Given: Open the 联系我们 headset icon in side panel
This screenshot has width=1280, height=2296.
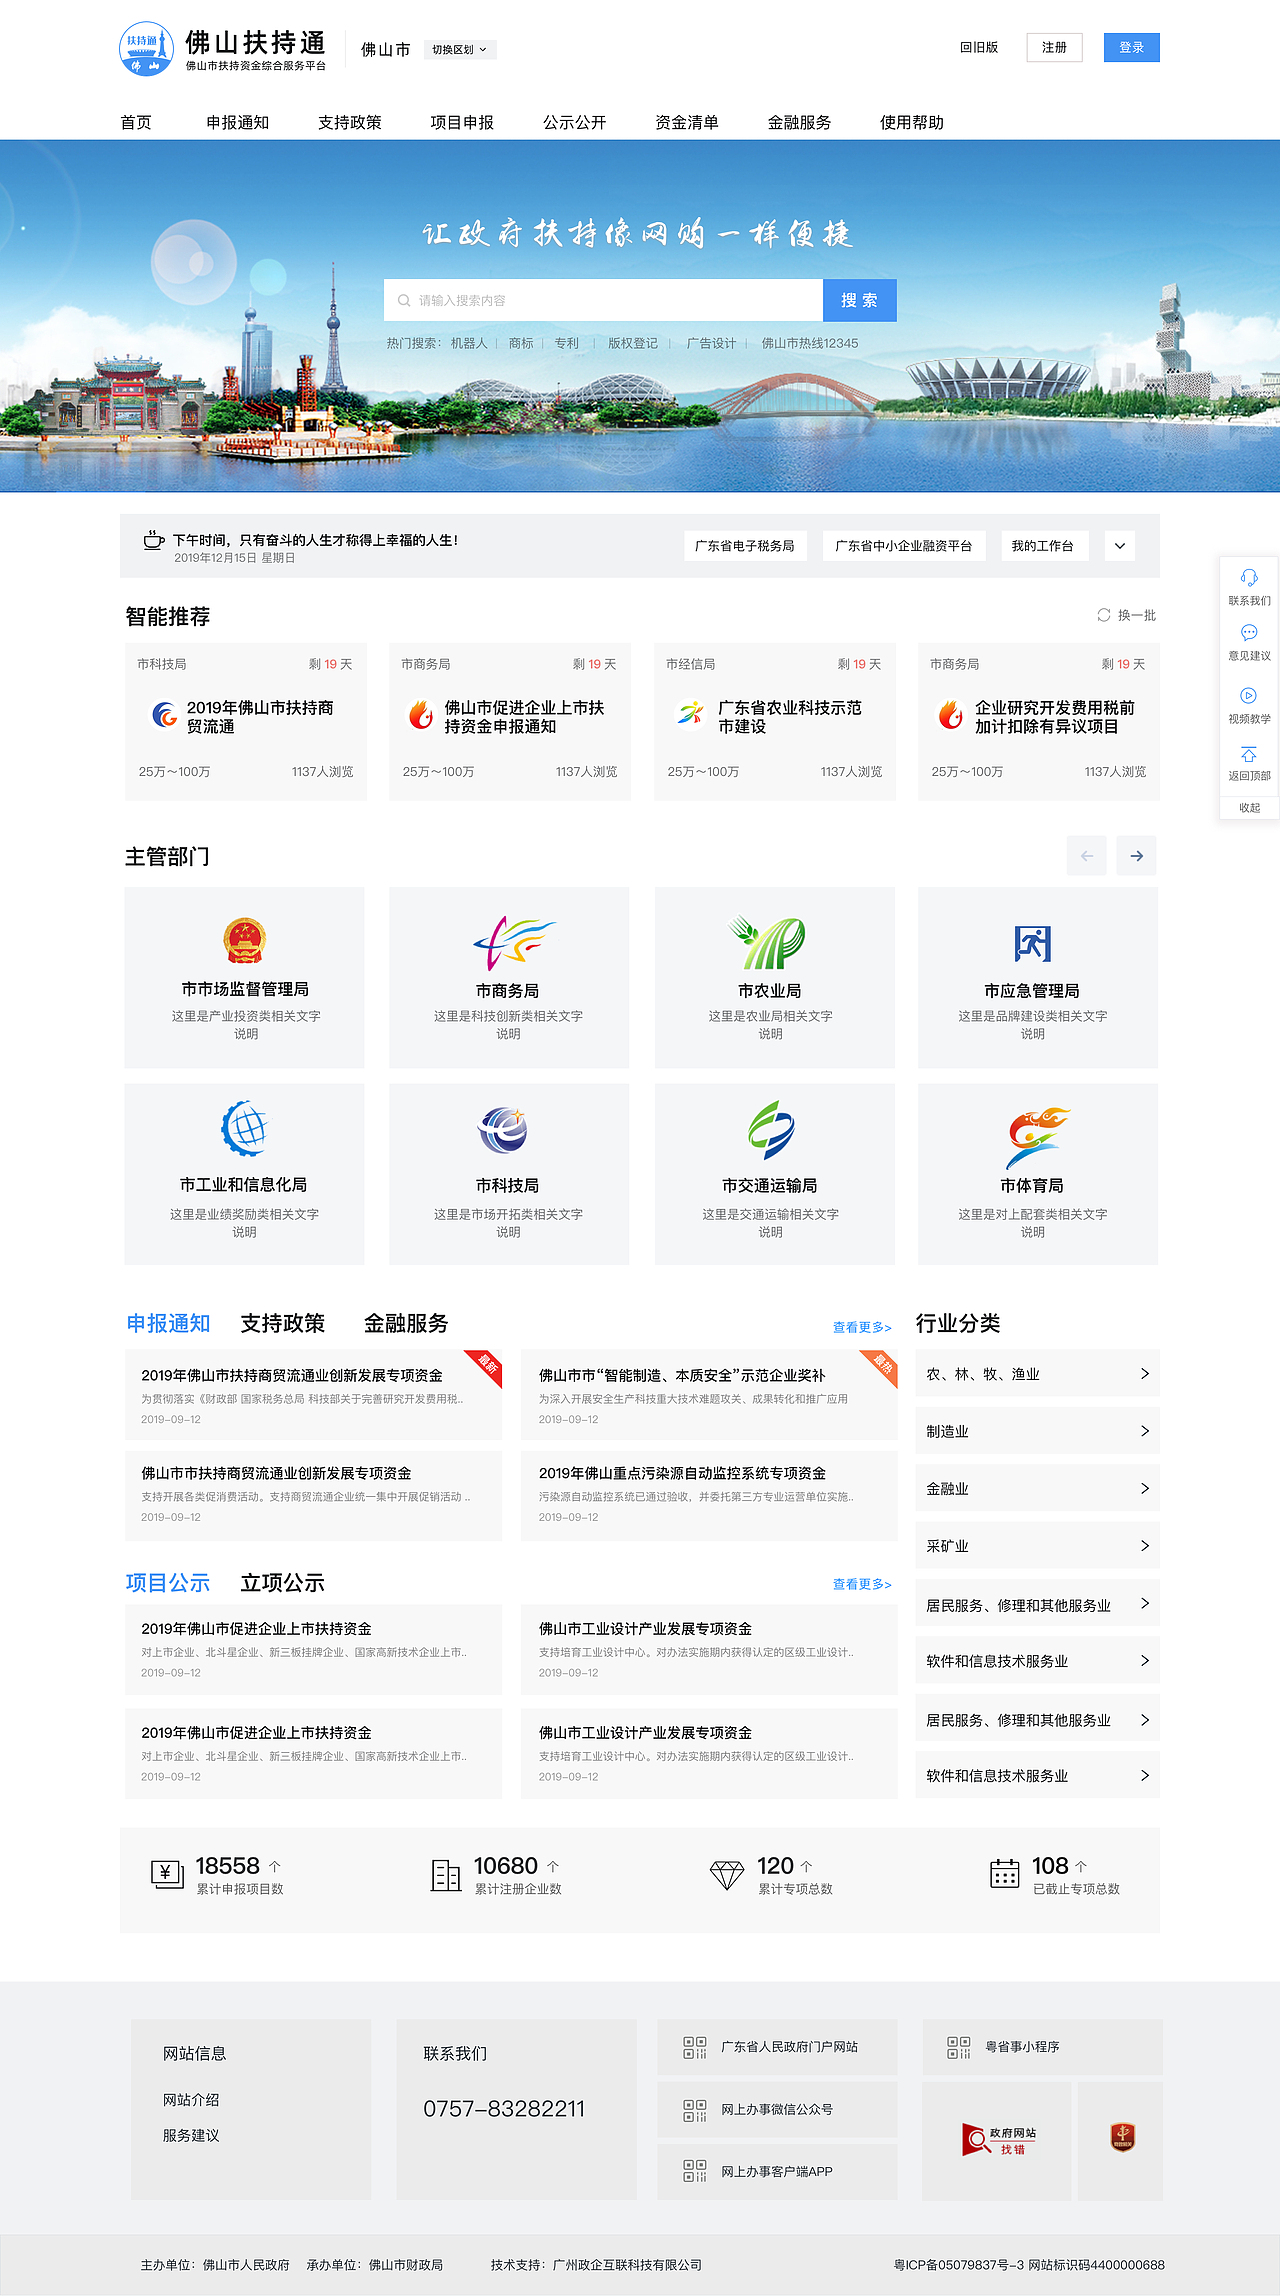Looking at the screenshot, I should [x=1249, y=577].
